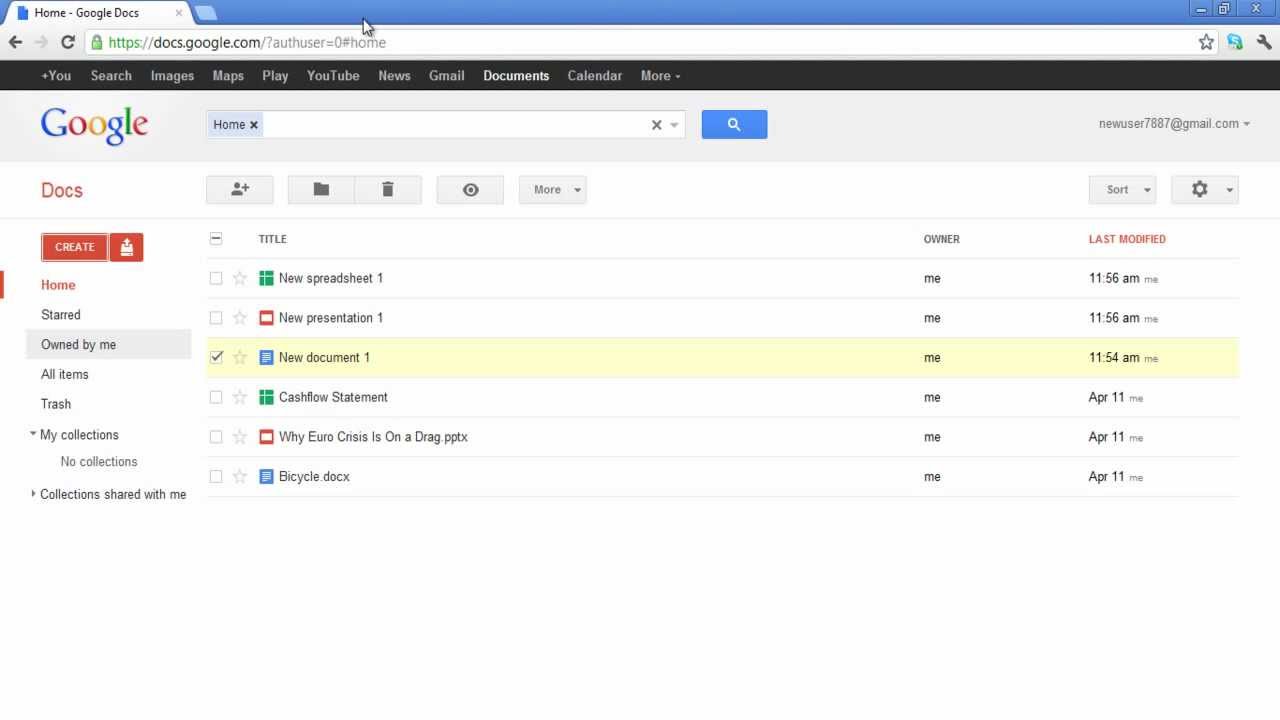Open Maps in the Google bar
The width and height of the screenshot is (1280, 720).
[228, 76]
